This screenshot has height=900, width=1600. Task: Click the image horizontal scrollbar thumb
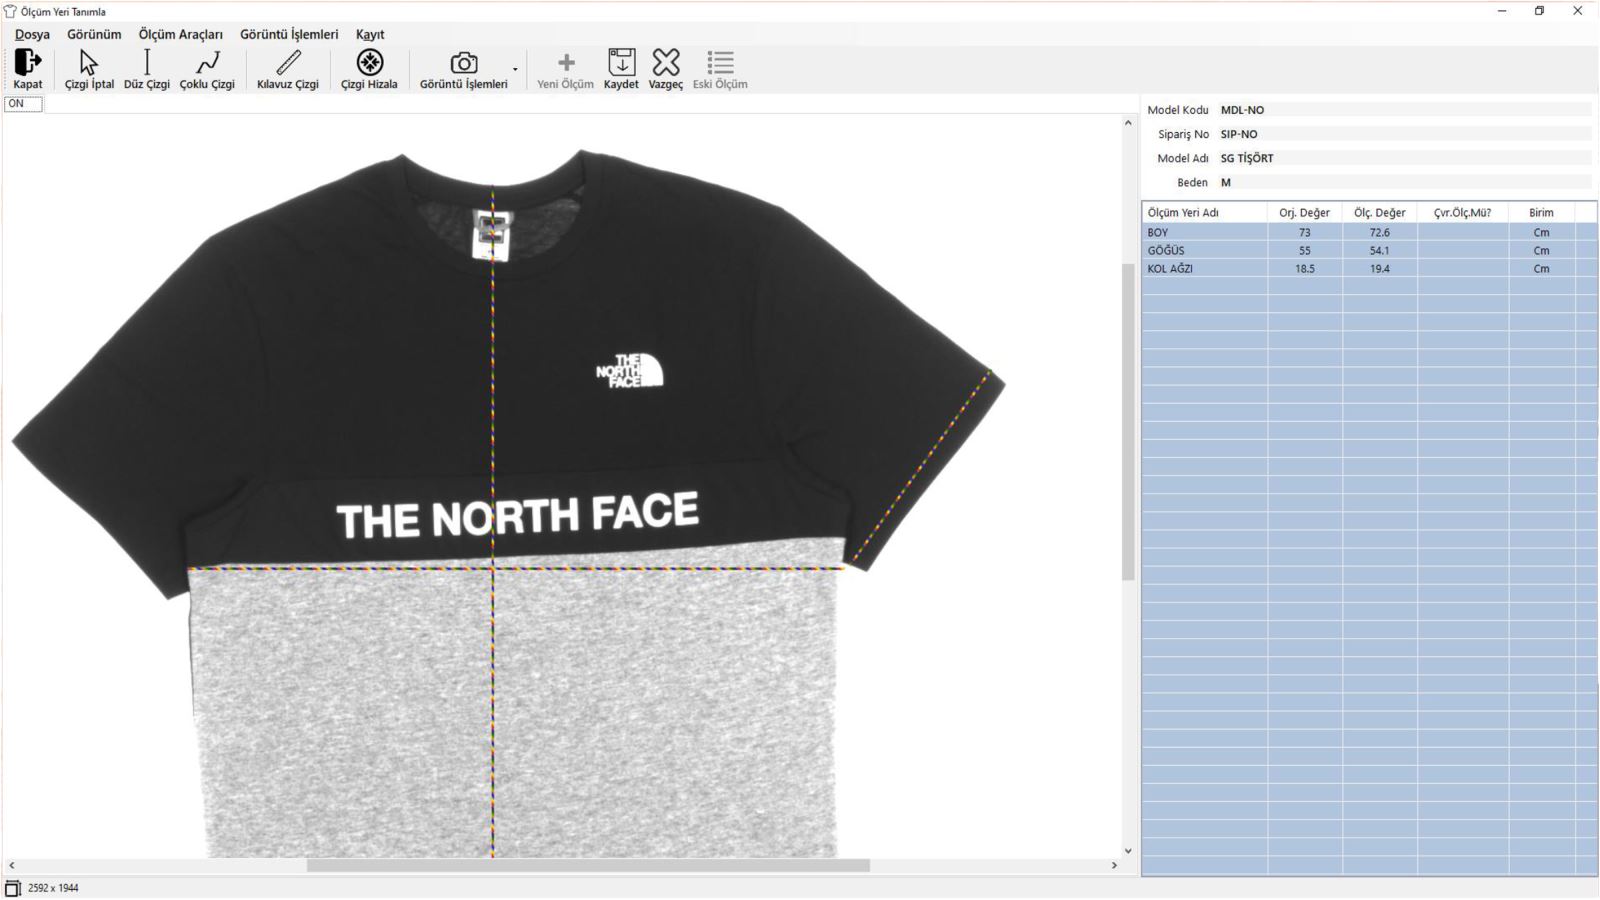click(x=588, y=865)
